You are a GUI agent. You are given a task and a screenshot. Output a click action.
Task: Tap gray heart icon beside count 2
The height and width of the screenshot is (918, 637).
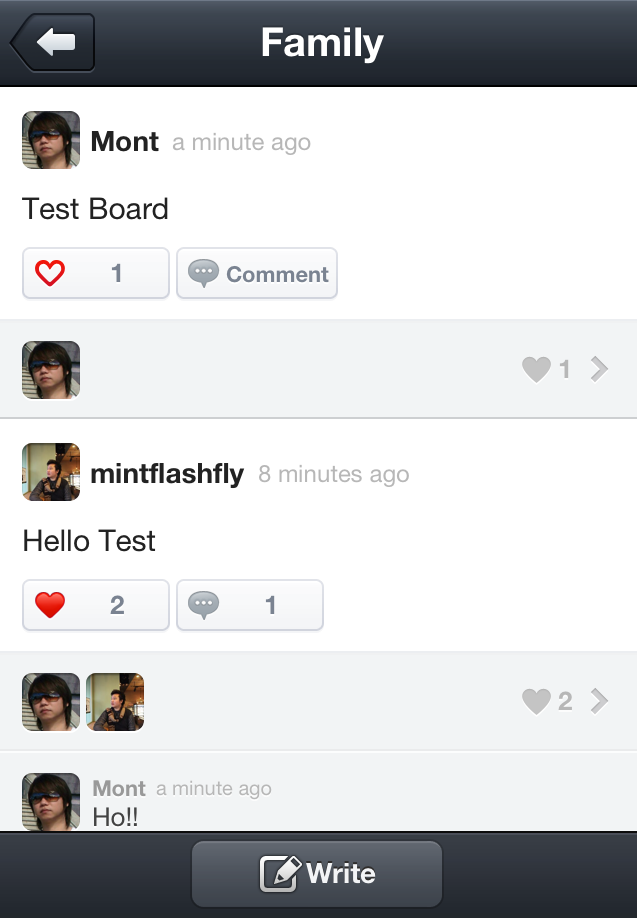(537, 702)
